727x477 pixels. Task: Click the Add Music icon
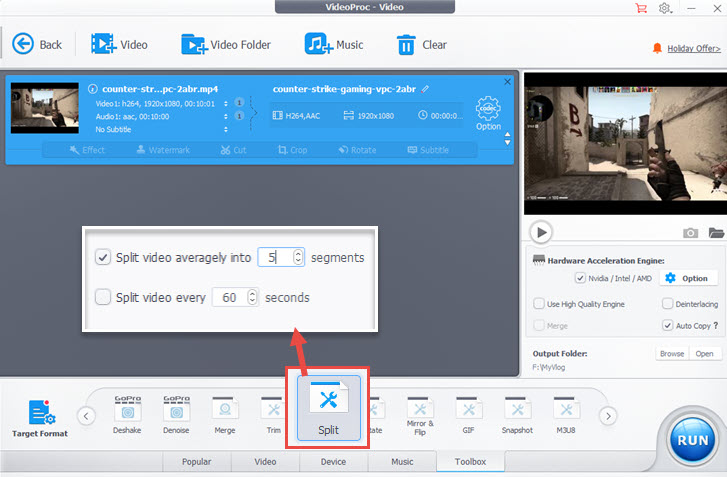click(x=319, y=44)
